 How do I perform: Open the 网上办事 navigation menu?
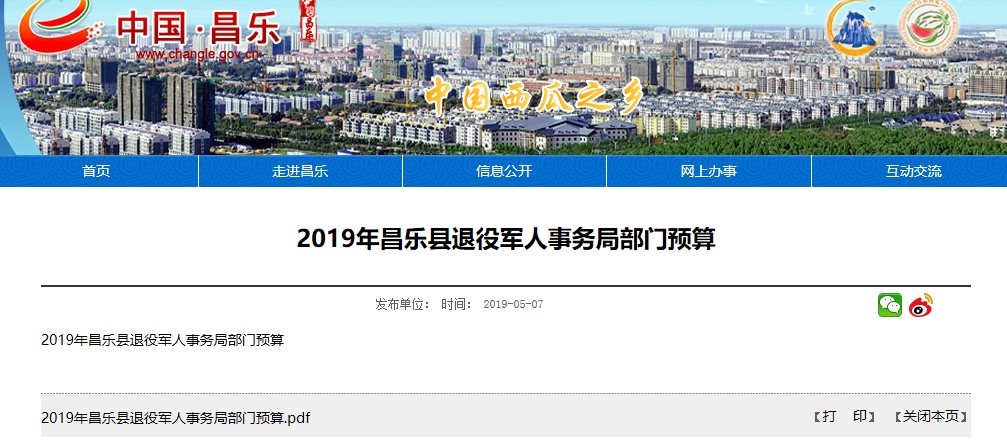(x=708, y=171)
